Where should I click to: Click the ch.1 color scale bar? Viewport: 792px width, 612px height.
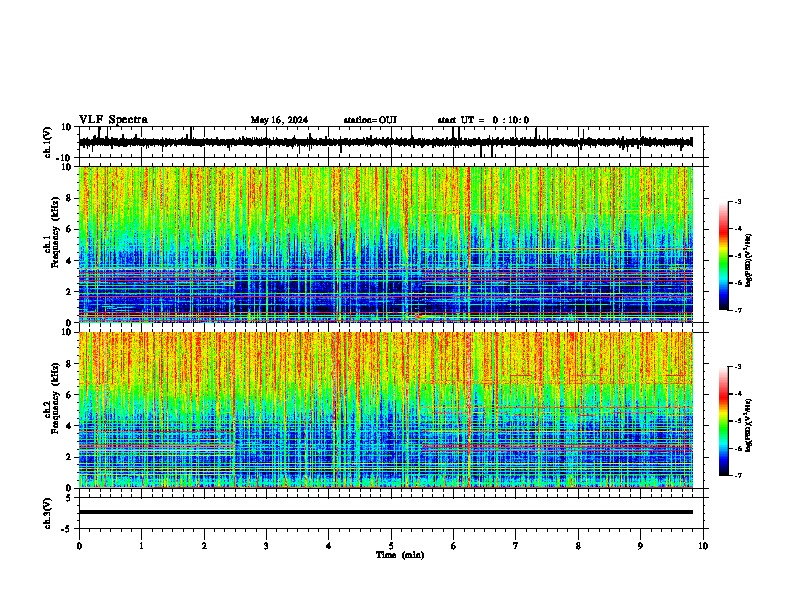pos(723,256)
